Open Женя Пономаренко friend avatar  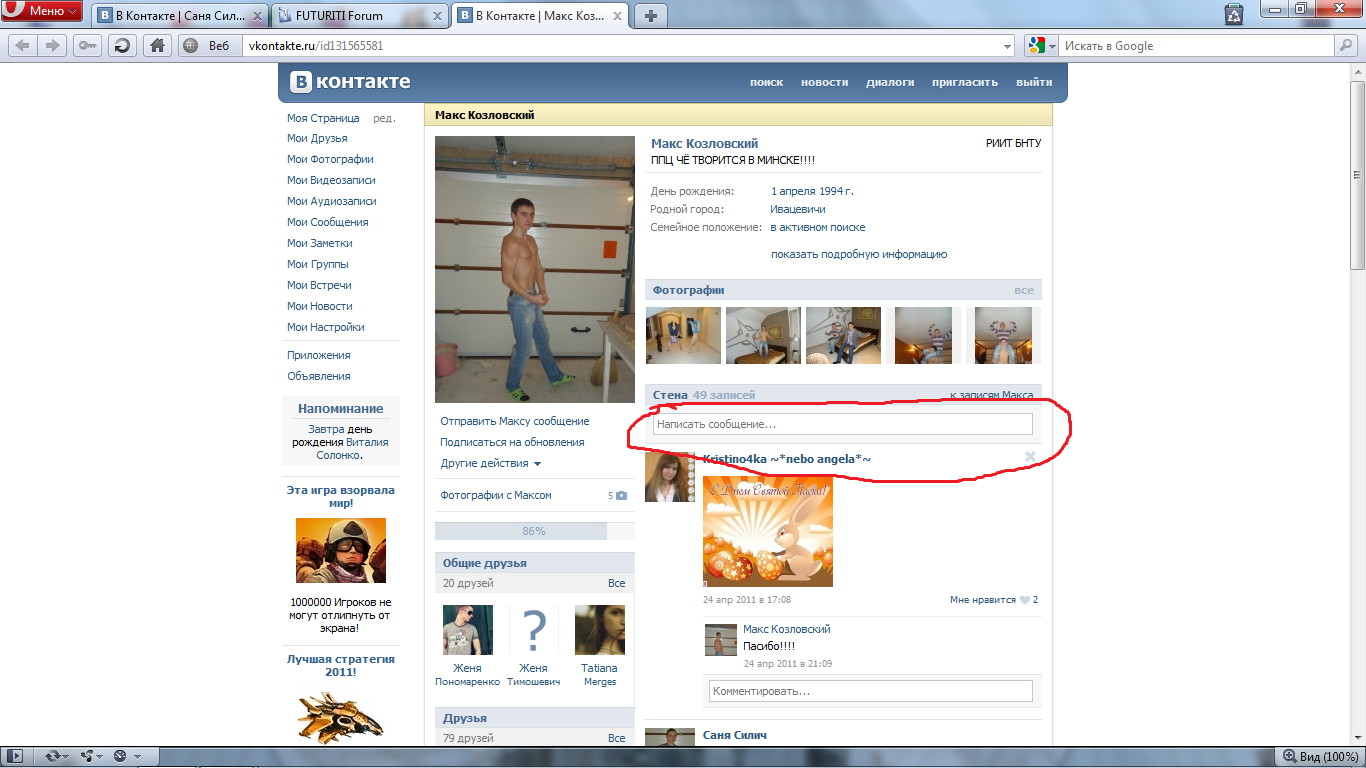(467, 630)
